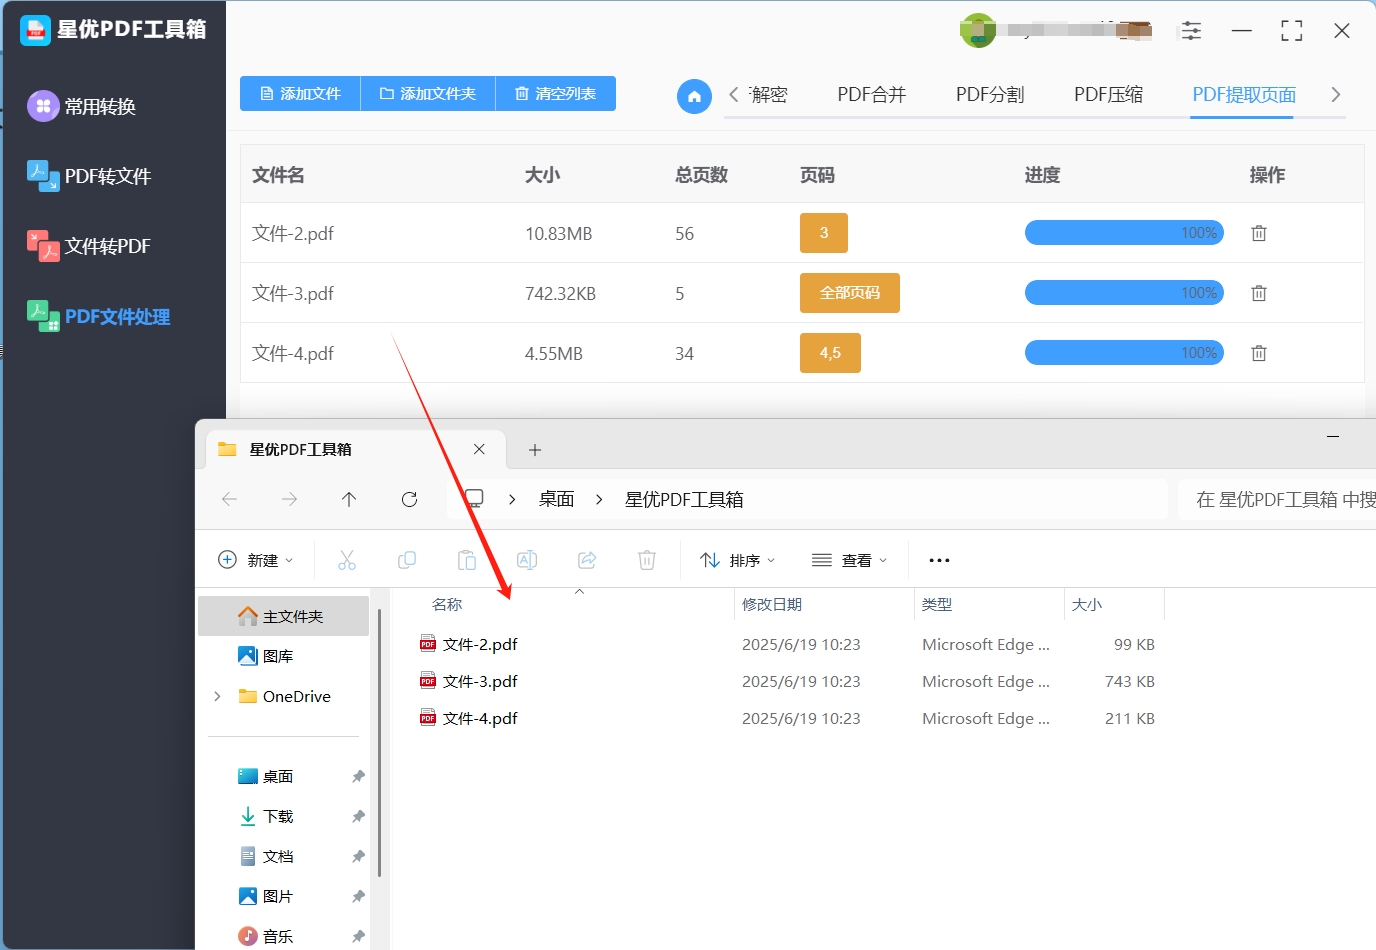Click the home icon button

click(x=694, y=96)
